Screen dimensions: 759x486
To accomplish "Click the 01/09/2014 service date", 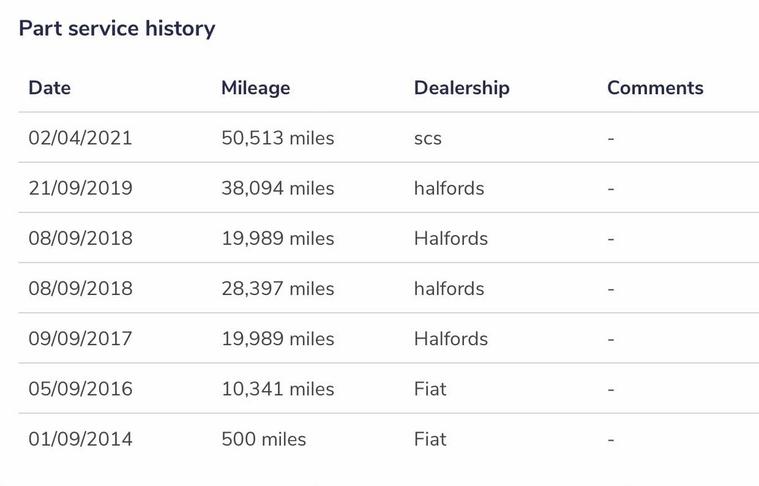I will (80, 438).
